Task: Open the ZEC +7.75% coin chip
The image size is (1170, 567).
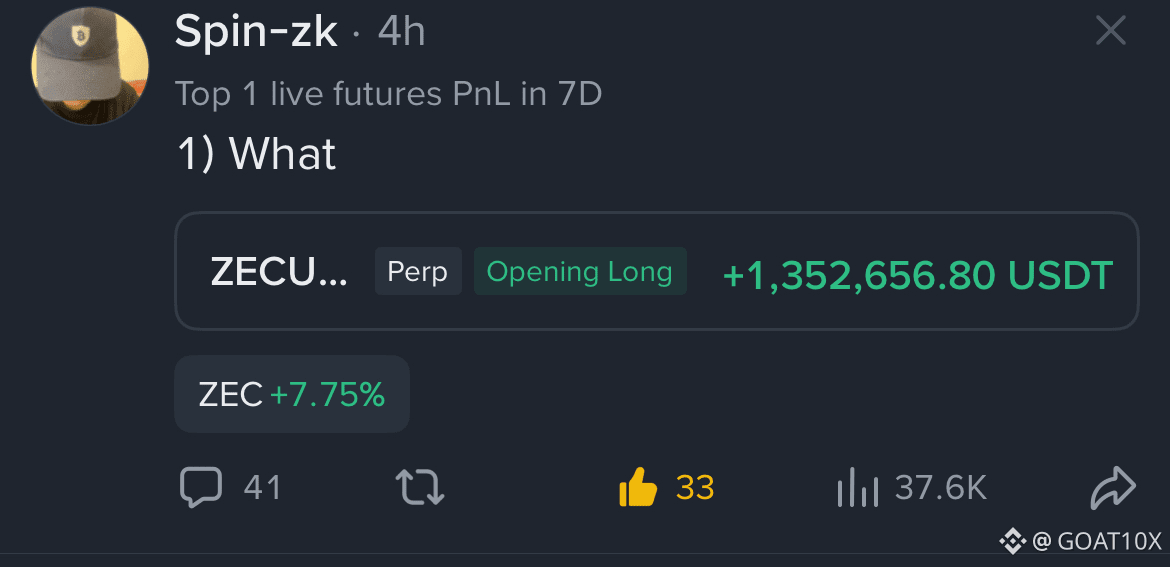Action: [x=292, y=394]
